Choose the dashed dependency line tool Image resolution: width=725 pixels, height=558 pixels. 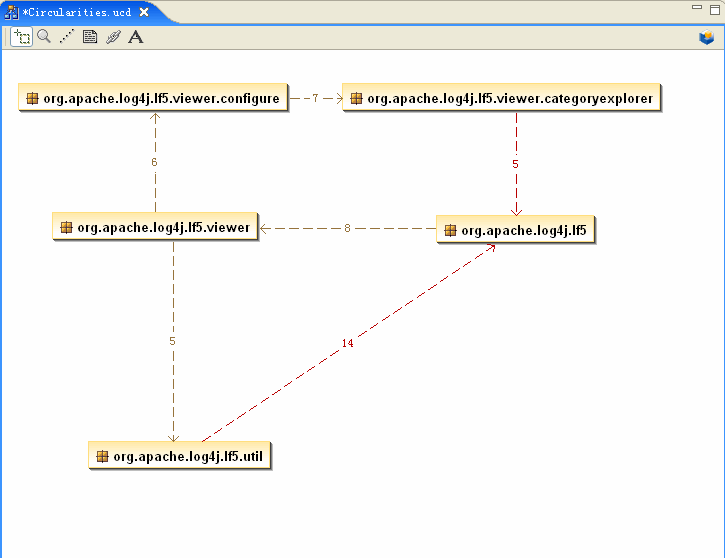[x=67, y=37]
